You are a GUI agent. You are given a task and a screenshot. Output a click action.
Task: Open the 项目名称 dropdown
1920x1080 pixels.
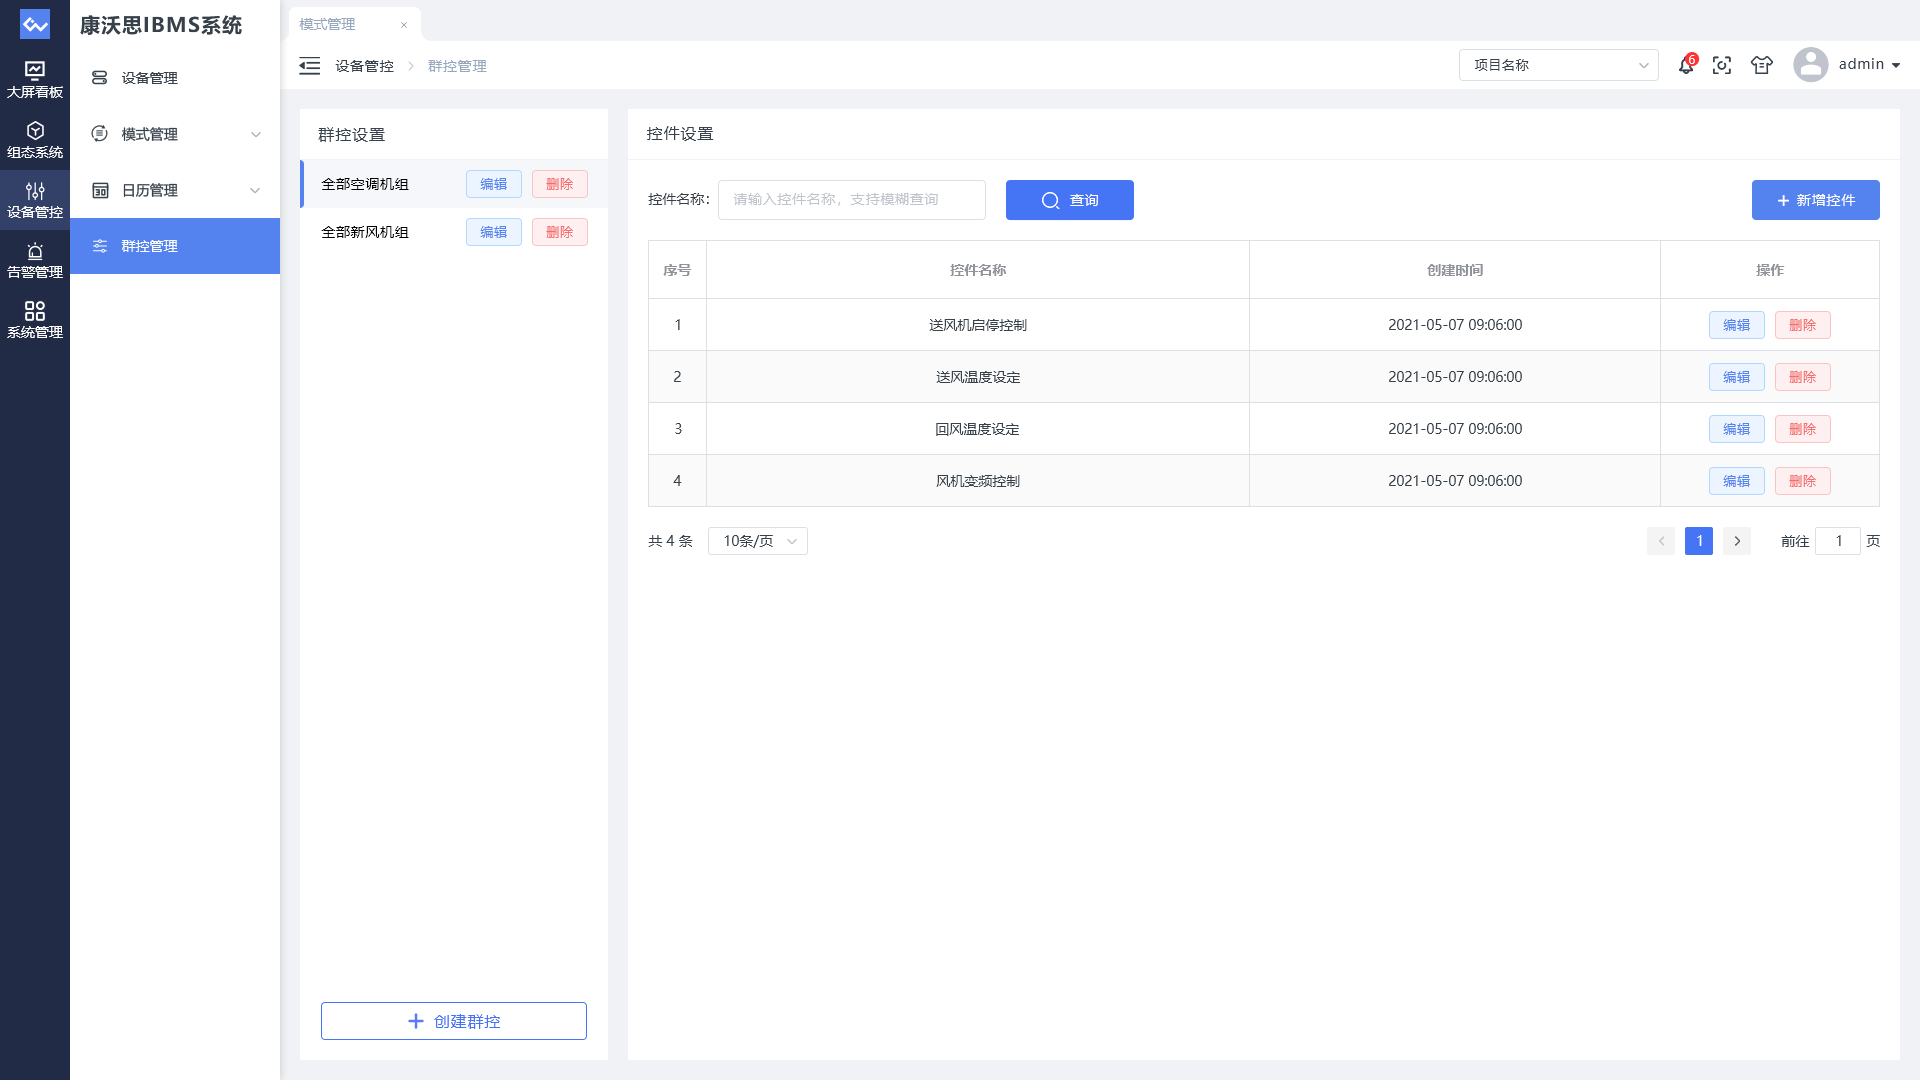click(x=1558, y=65)
